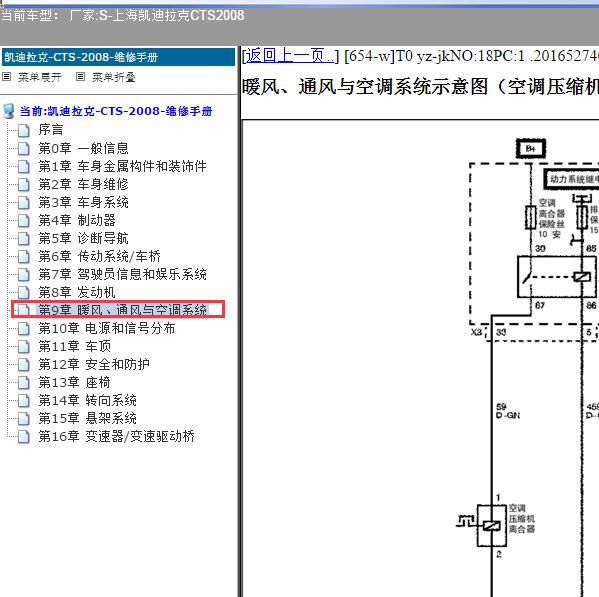
Task: Open 第1章 车身金属构件和装饰件
Action: click(122, 166)
